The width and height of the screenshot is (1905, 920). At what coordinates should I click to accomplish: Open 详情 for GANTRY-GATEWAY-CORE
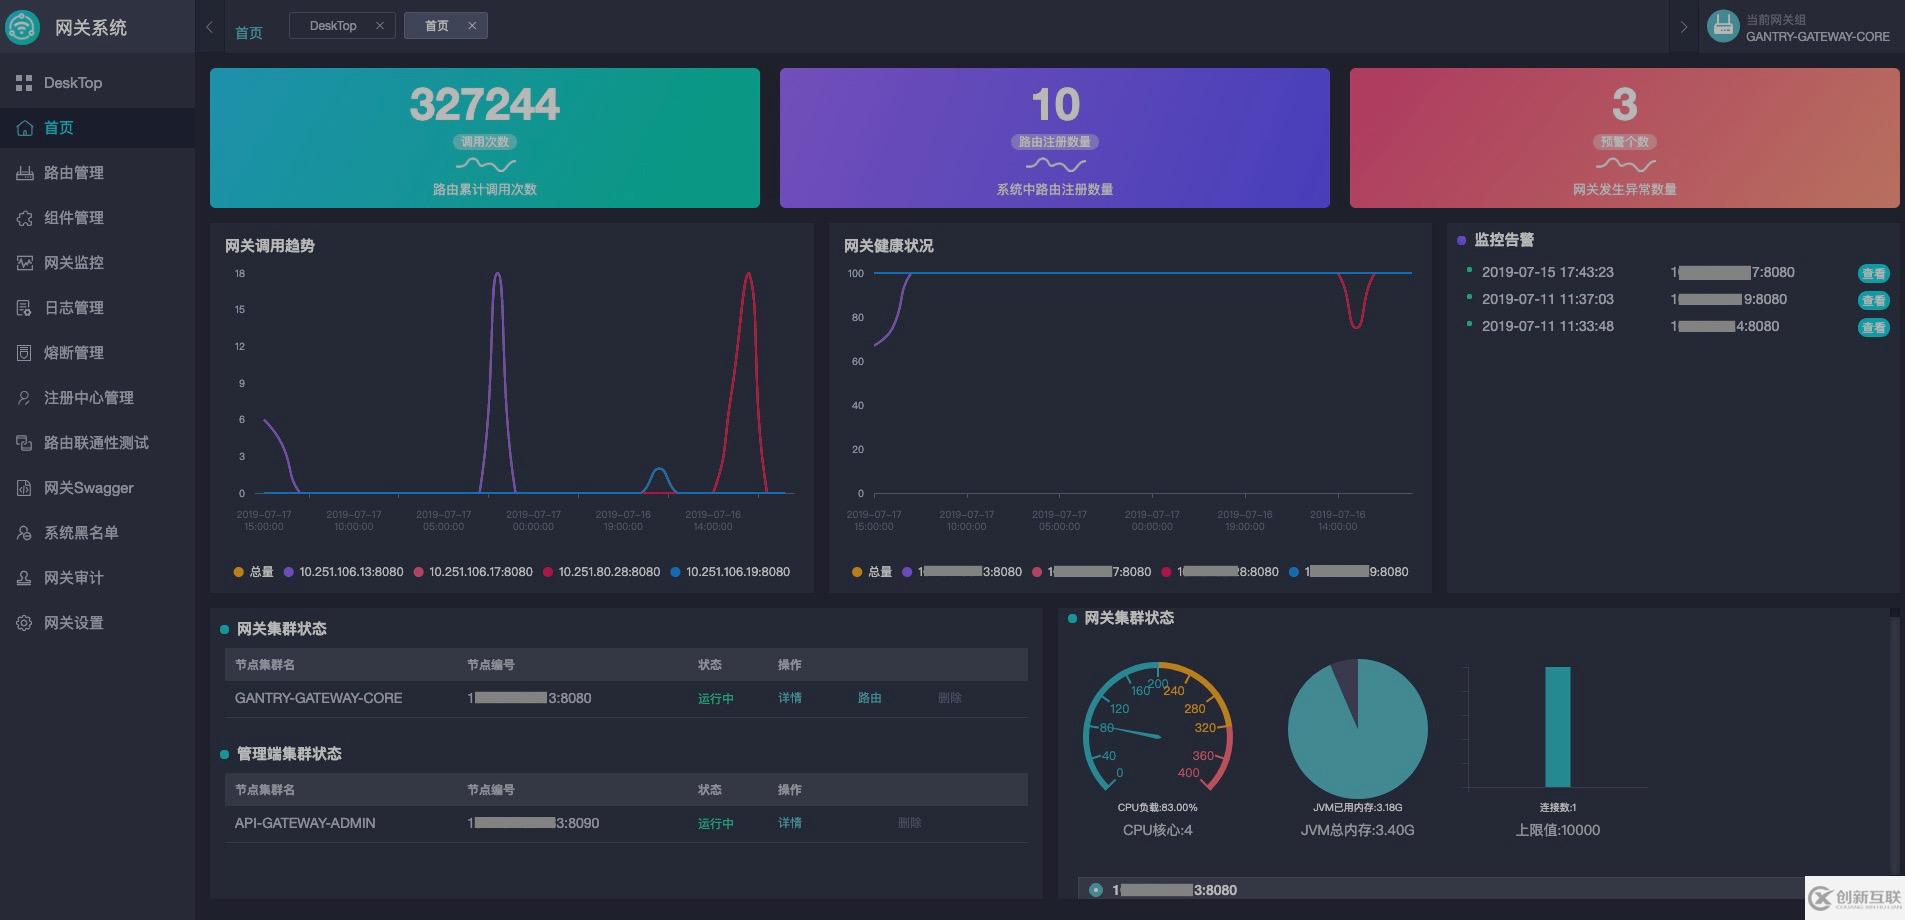(790, 698)
